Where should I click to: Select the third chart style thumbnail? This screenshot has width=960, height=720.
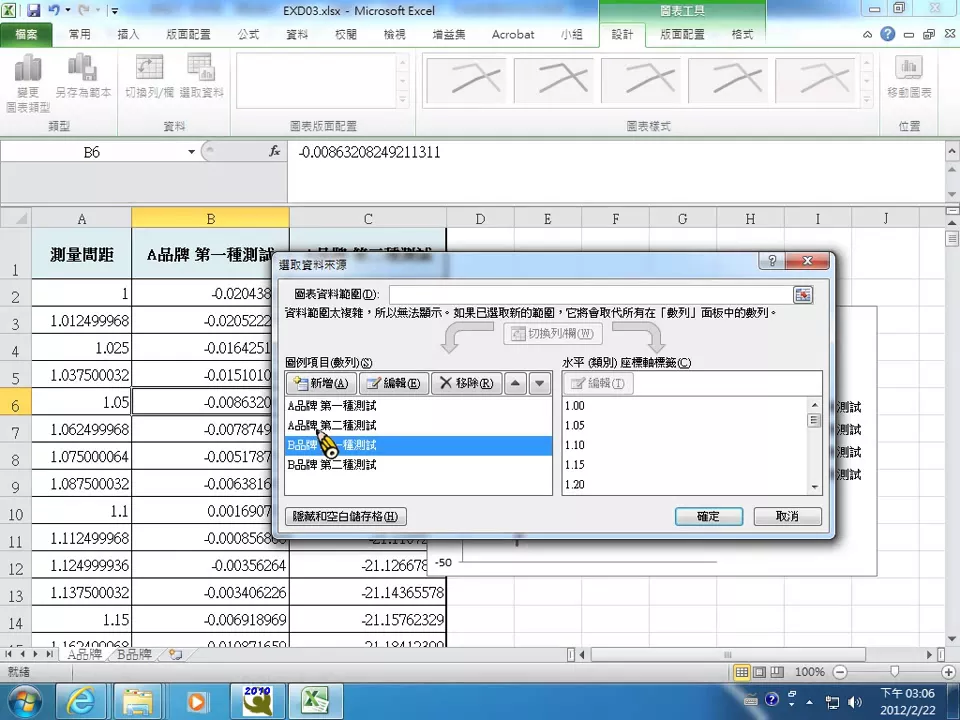[640, 80]
